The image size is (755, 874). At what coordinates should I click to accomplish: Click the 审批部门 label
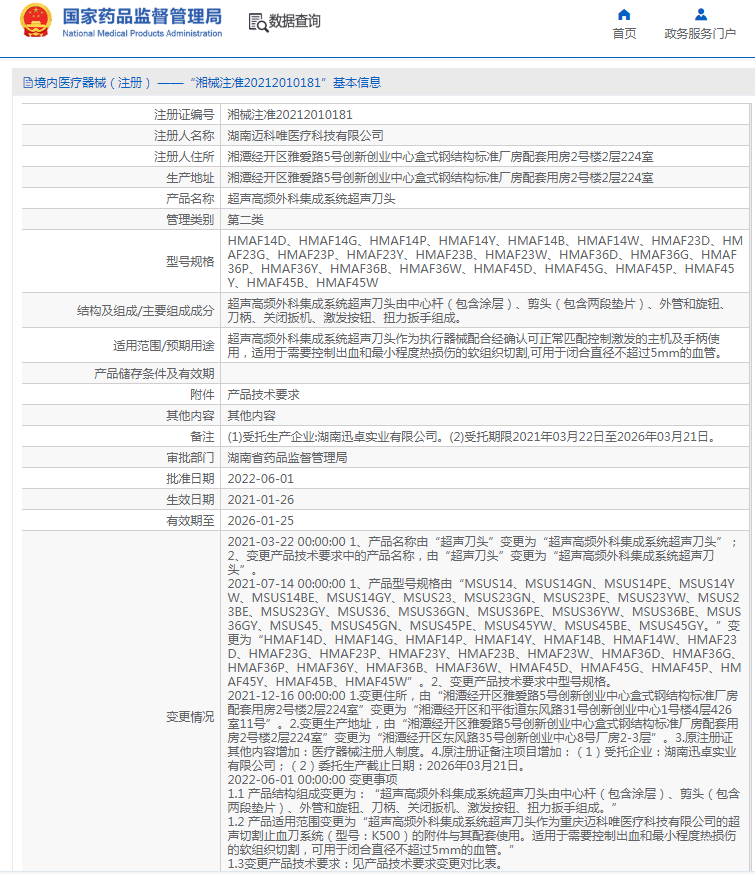190,458
